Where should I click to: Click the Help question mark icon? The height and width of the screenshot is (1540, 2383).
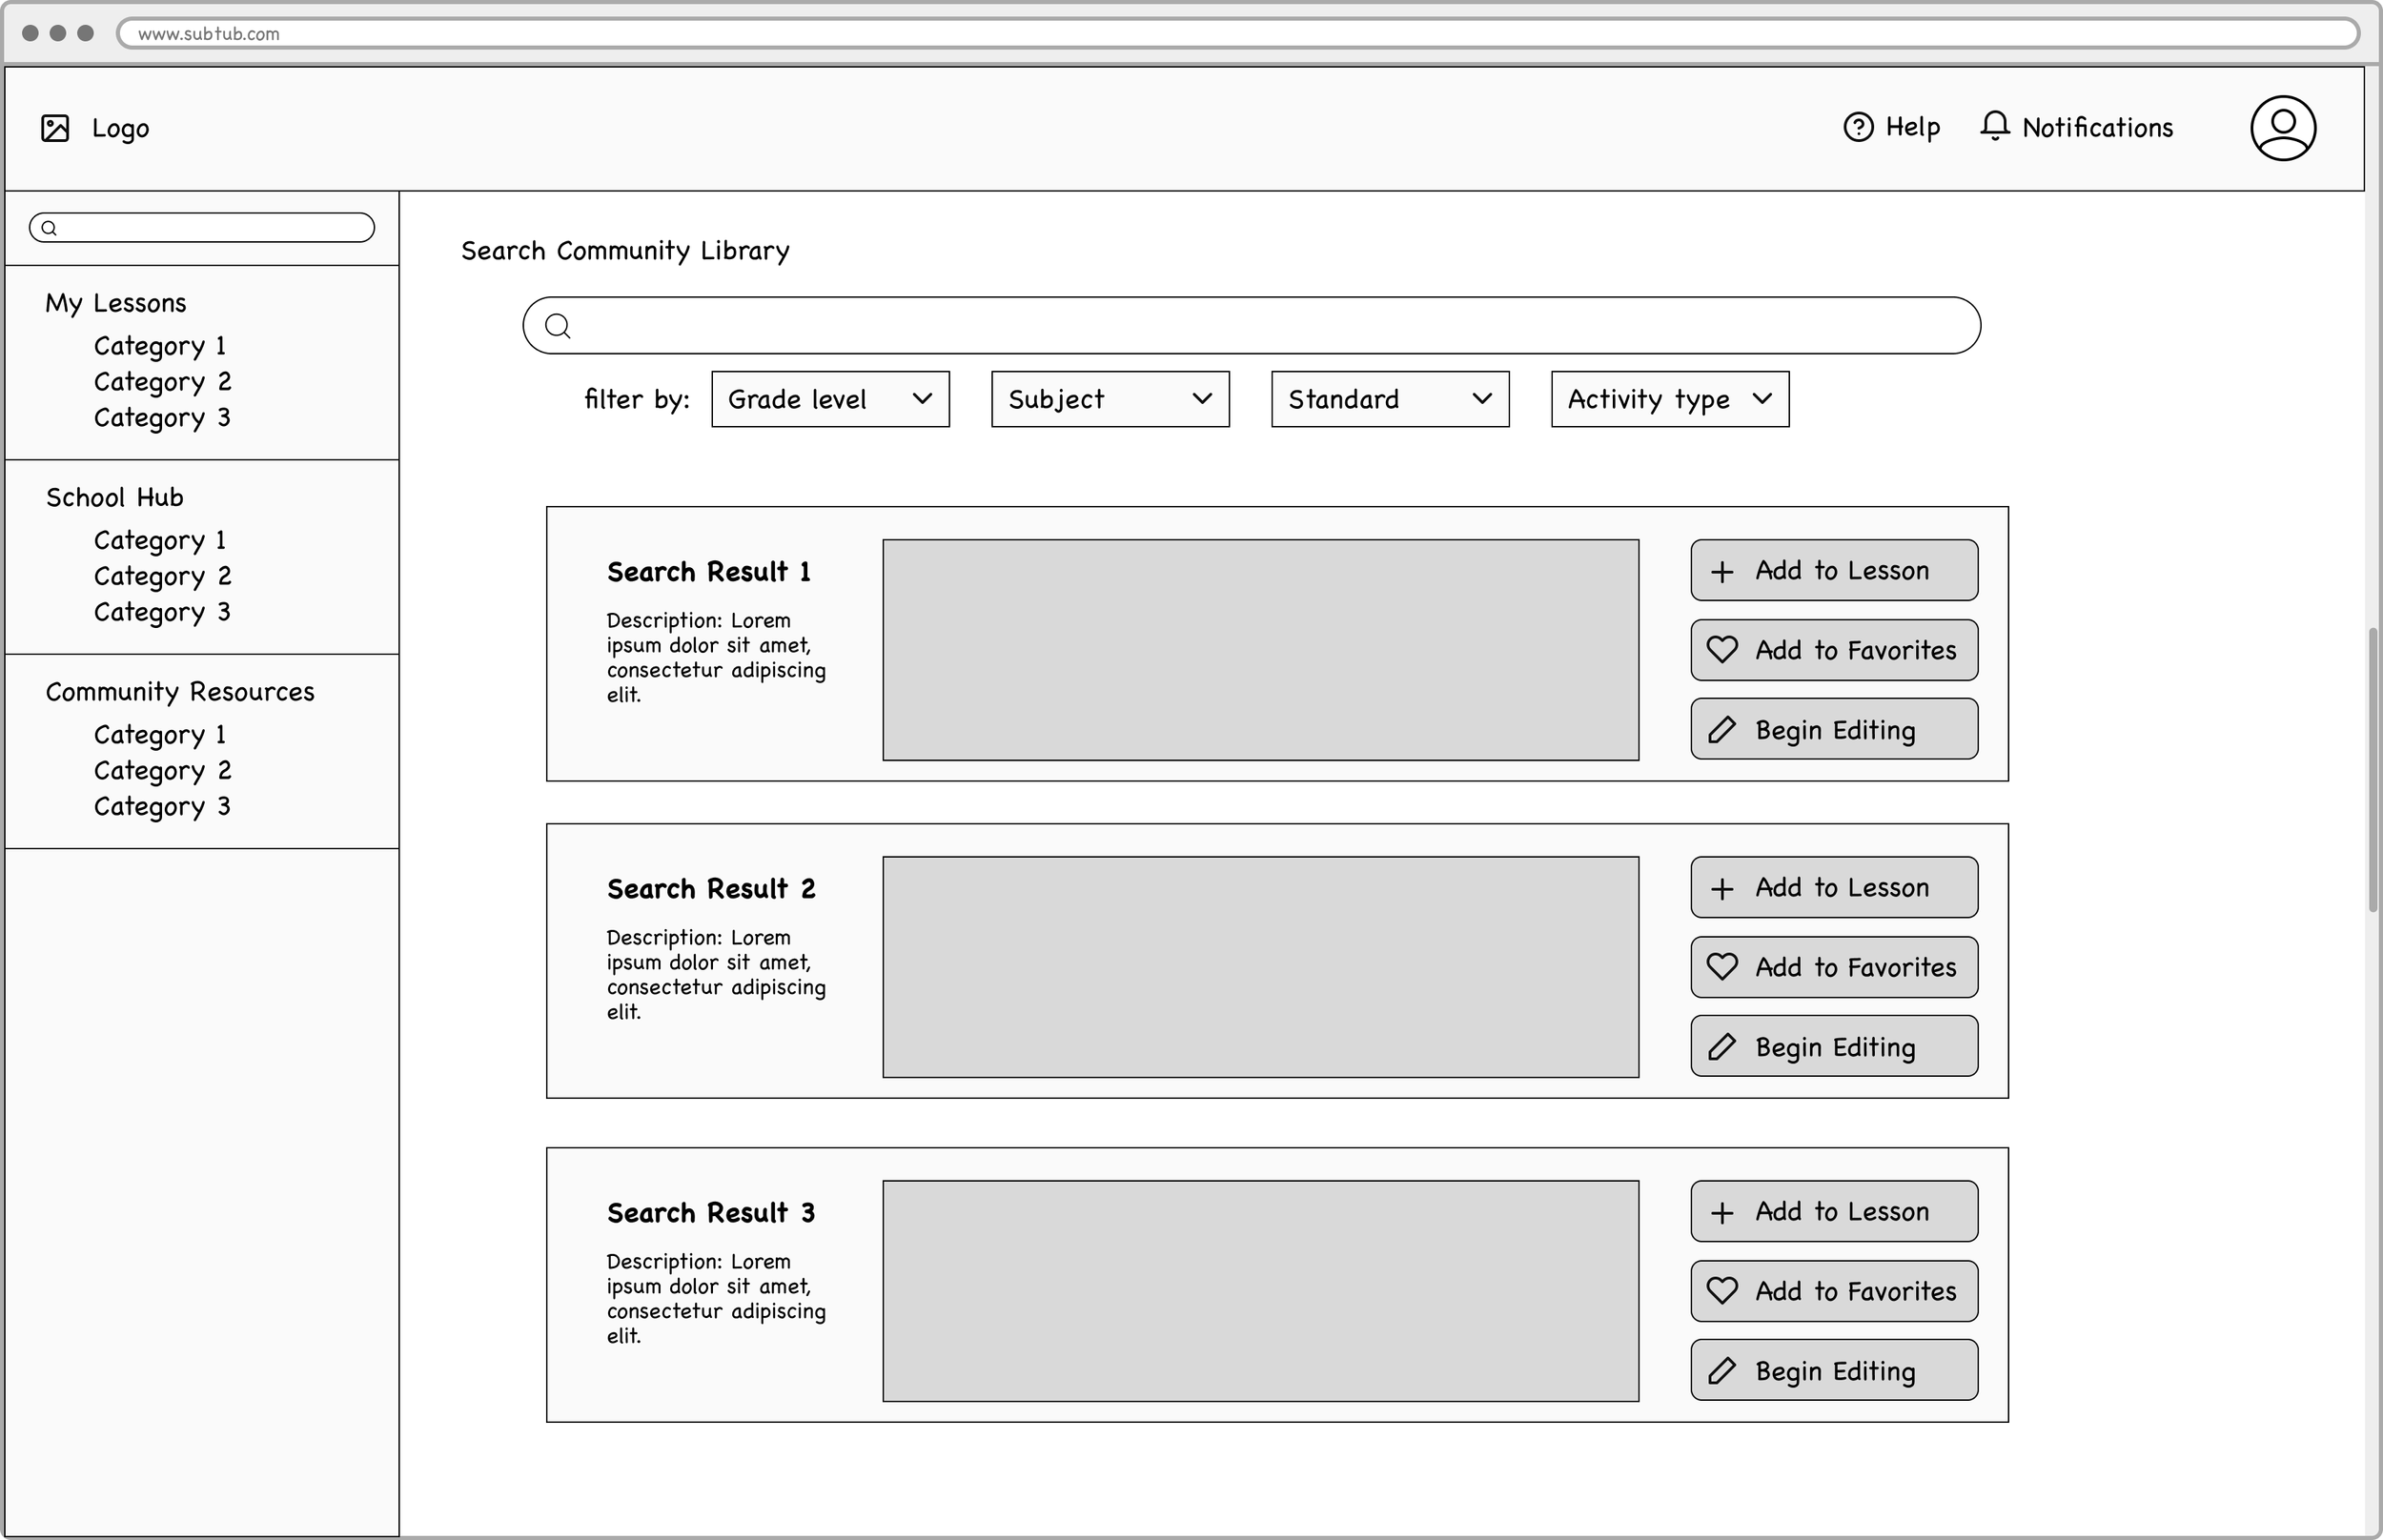coord(1858,128)
